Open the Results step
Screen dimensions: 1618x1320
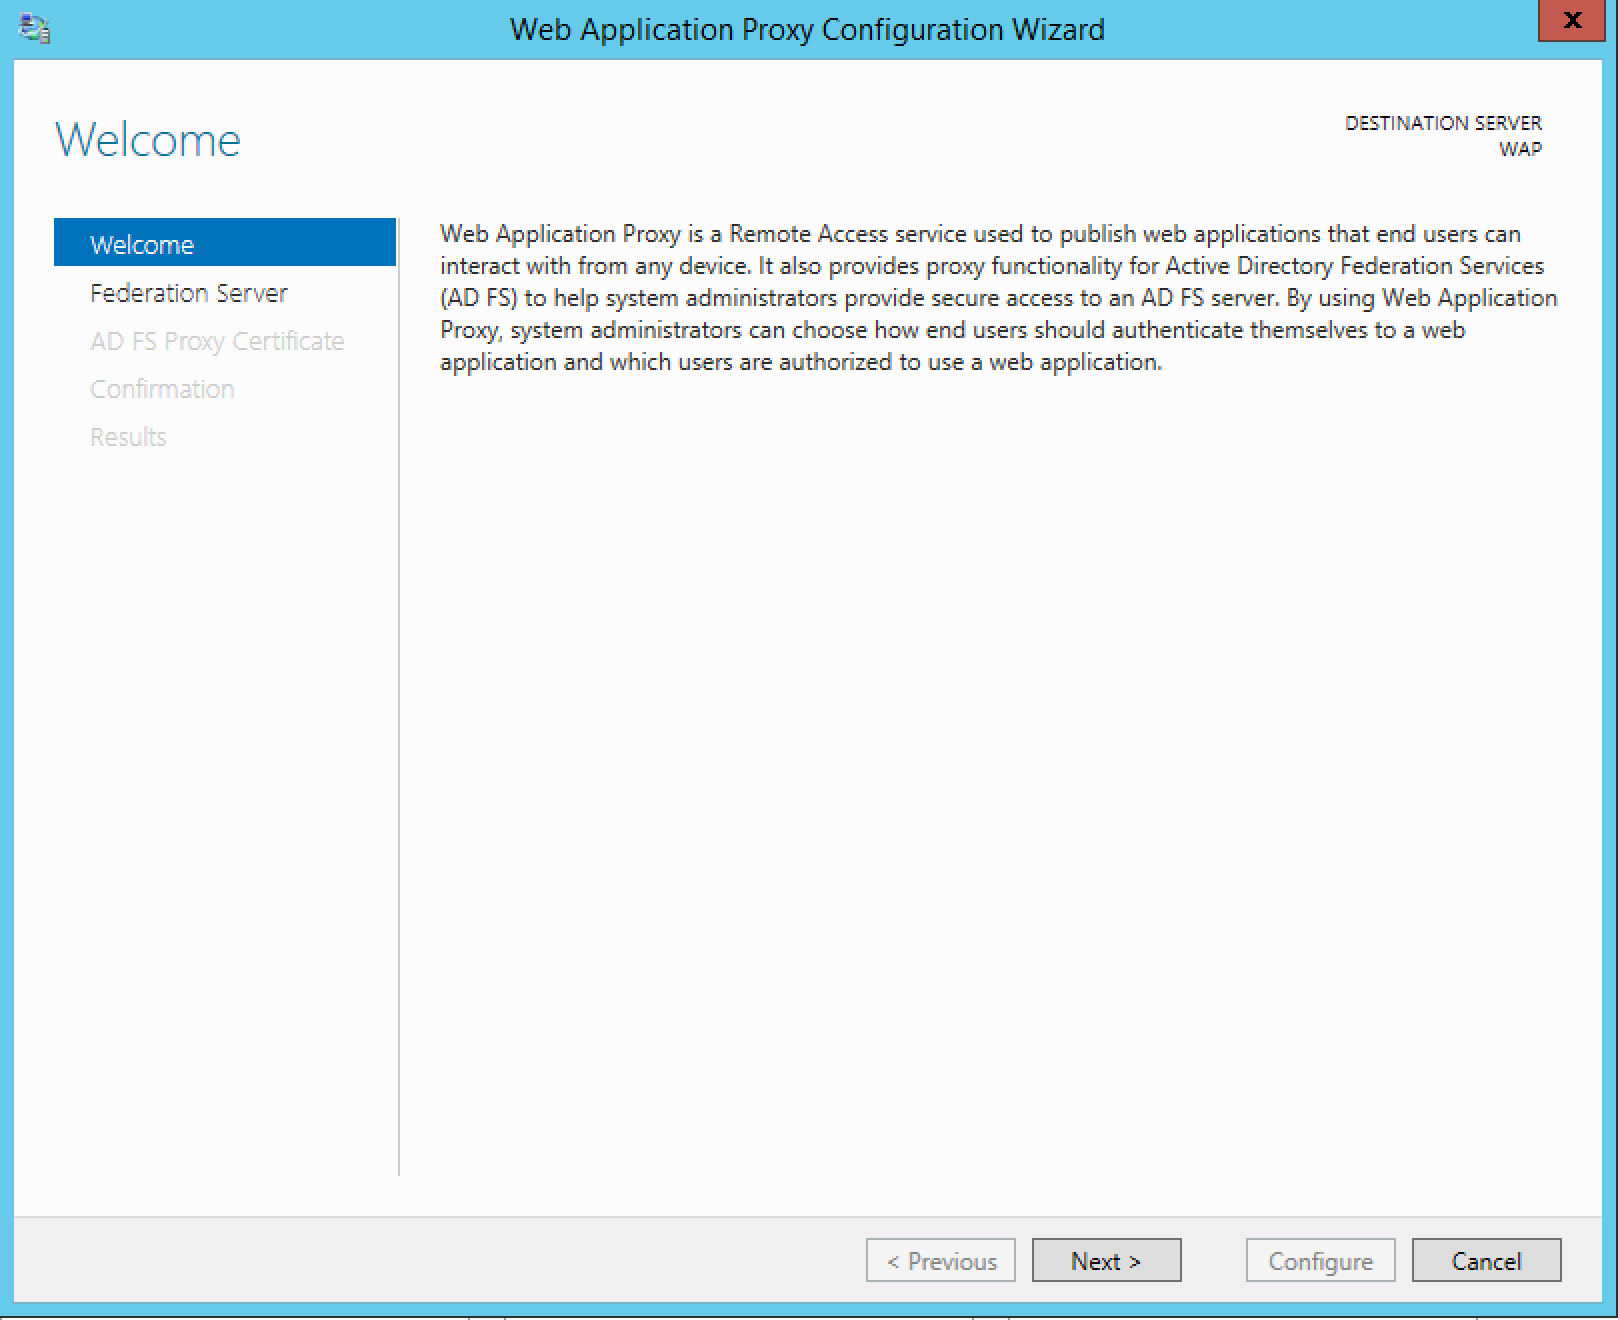[128, 437]
